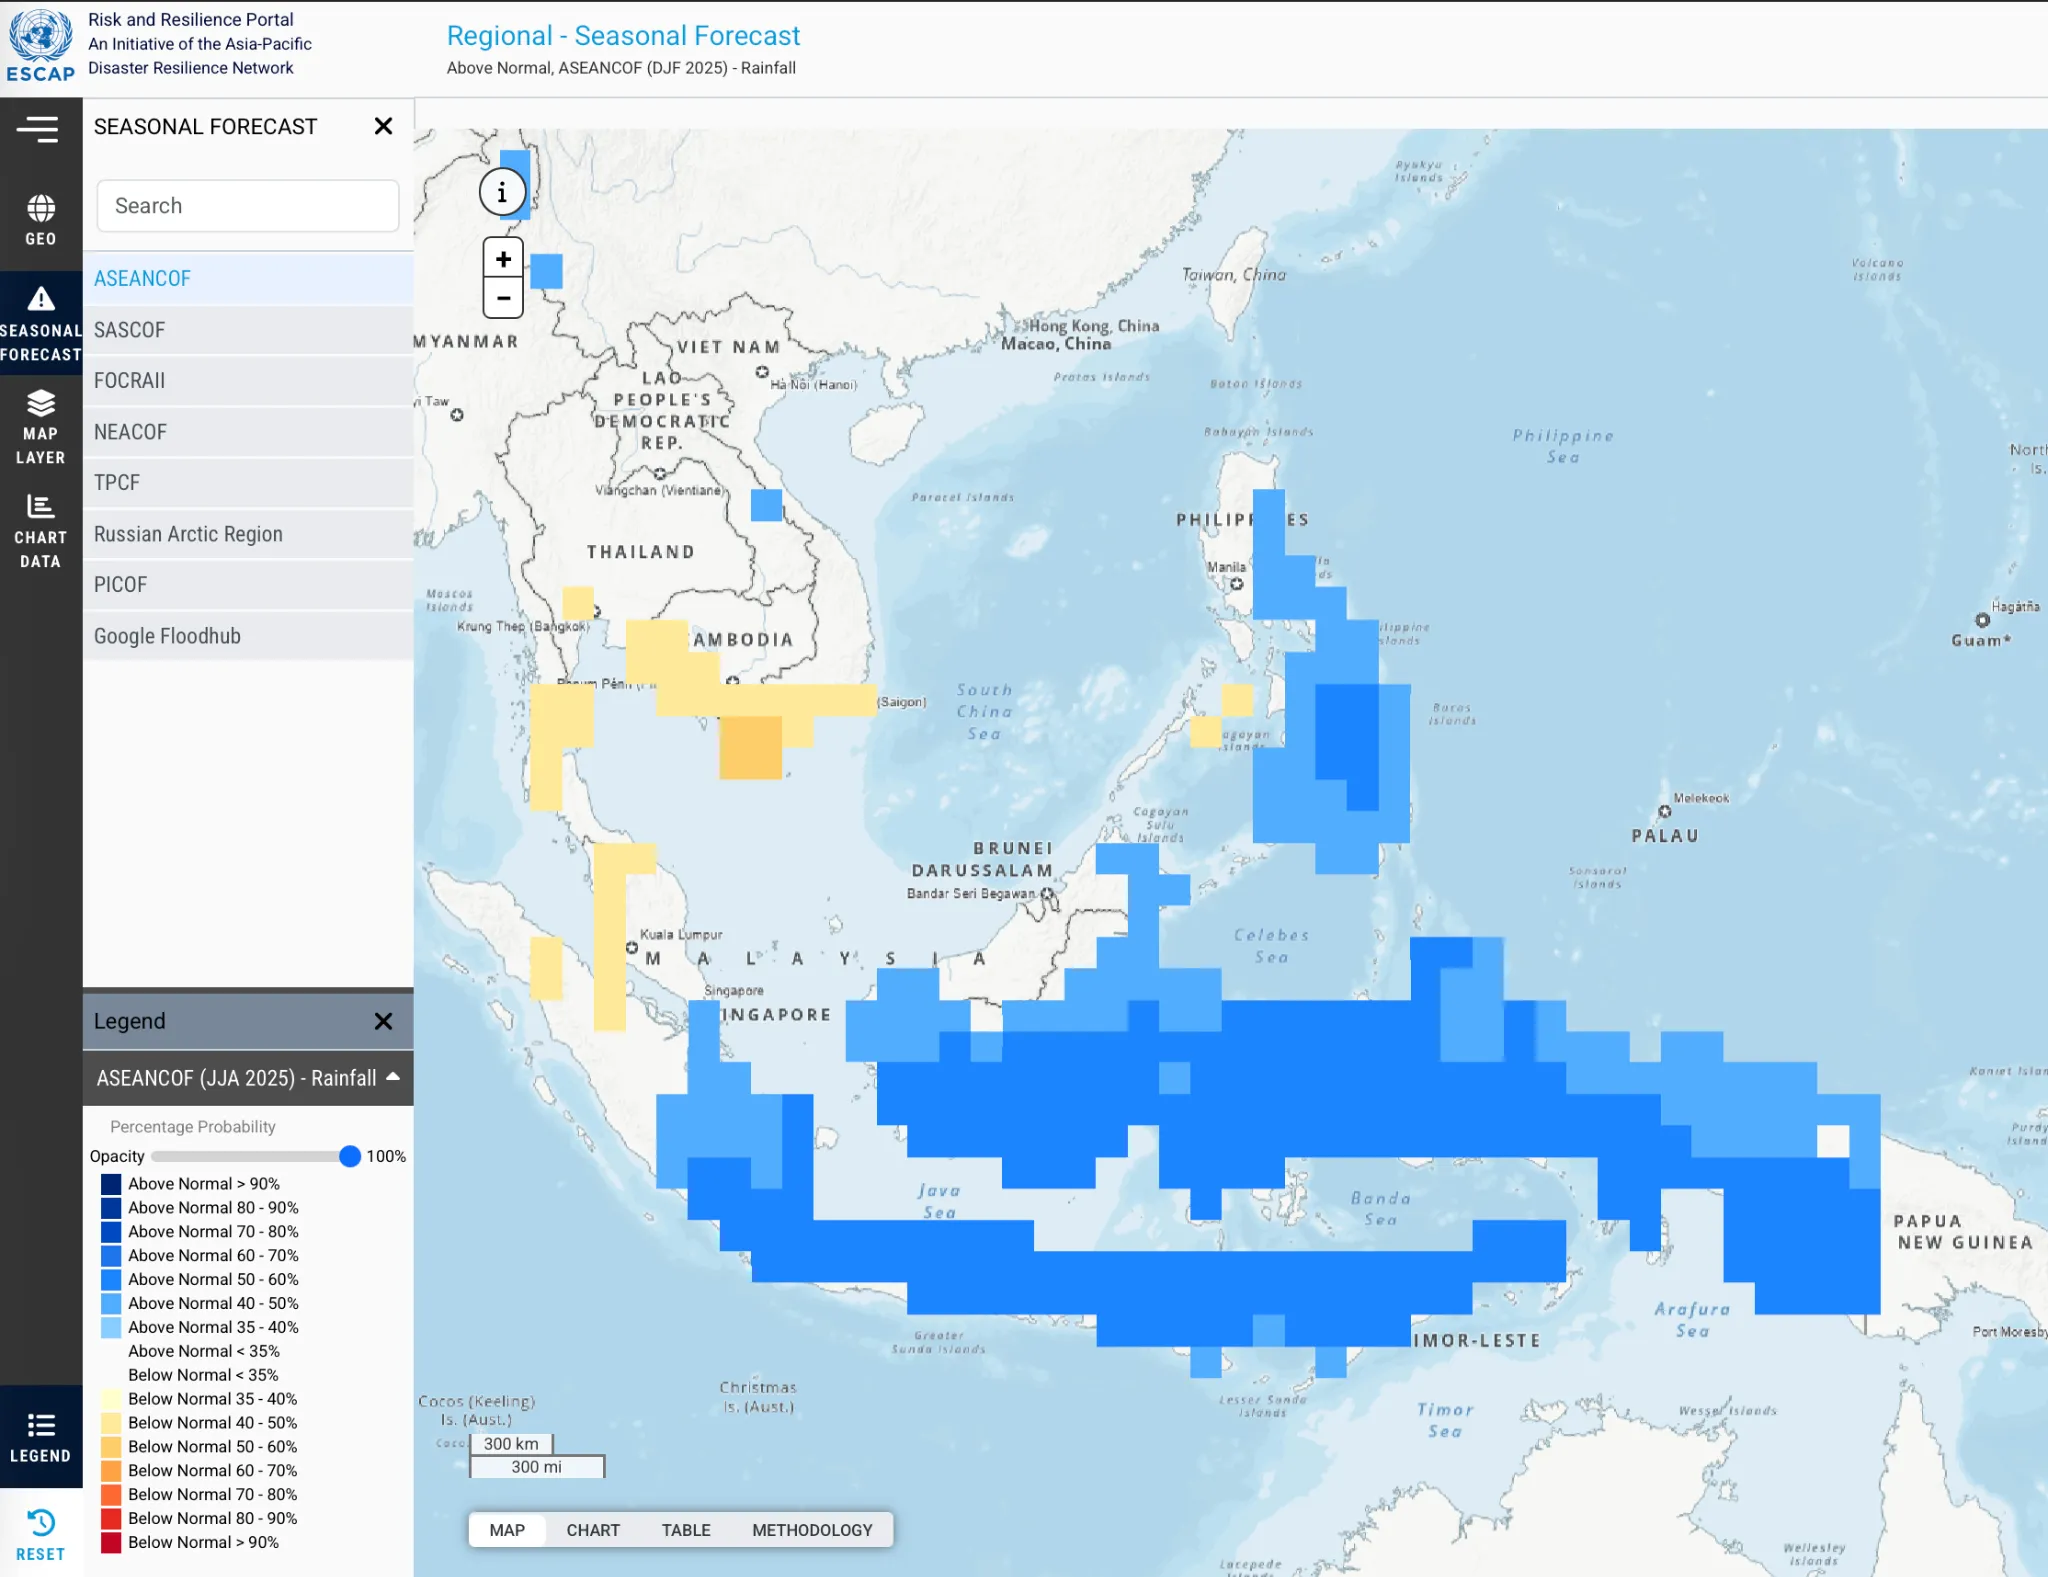Click the Above Normal > 90% swatch
Viewport: 2048px width, 1577px height.
[111, 1184]
